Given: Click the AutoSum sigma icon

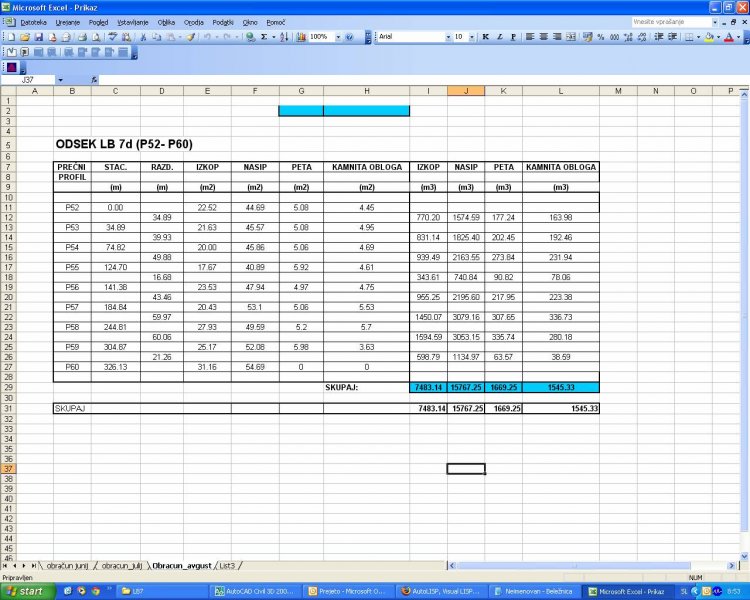Looking at the screenshot, I should (x=264, y=37).
